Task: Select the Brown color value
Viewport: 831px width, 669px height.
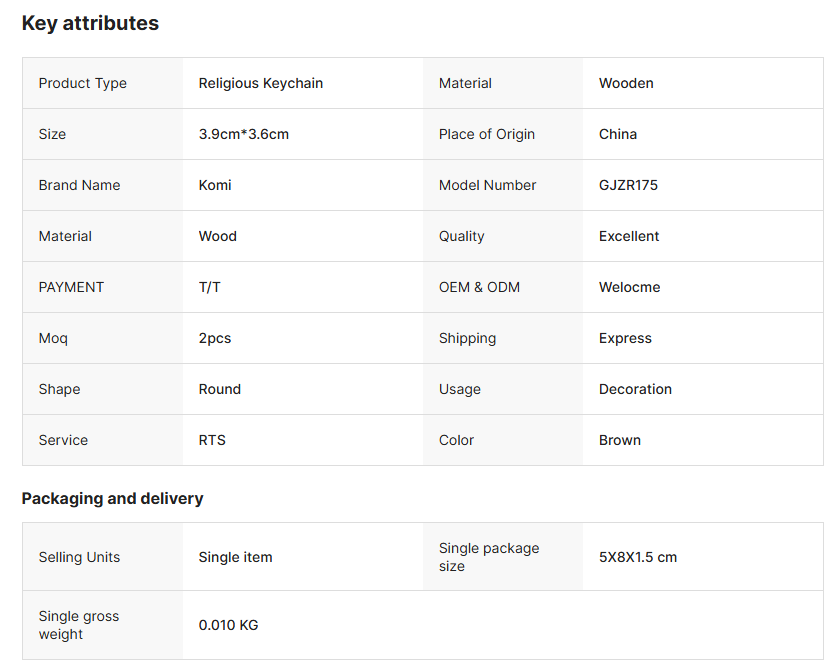Action: point(620,440)
